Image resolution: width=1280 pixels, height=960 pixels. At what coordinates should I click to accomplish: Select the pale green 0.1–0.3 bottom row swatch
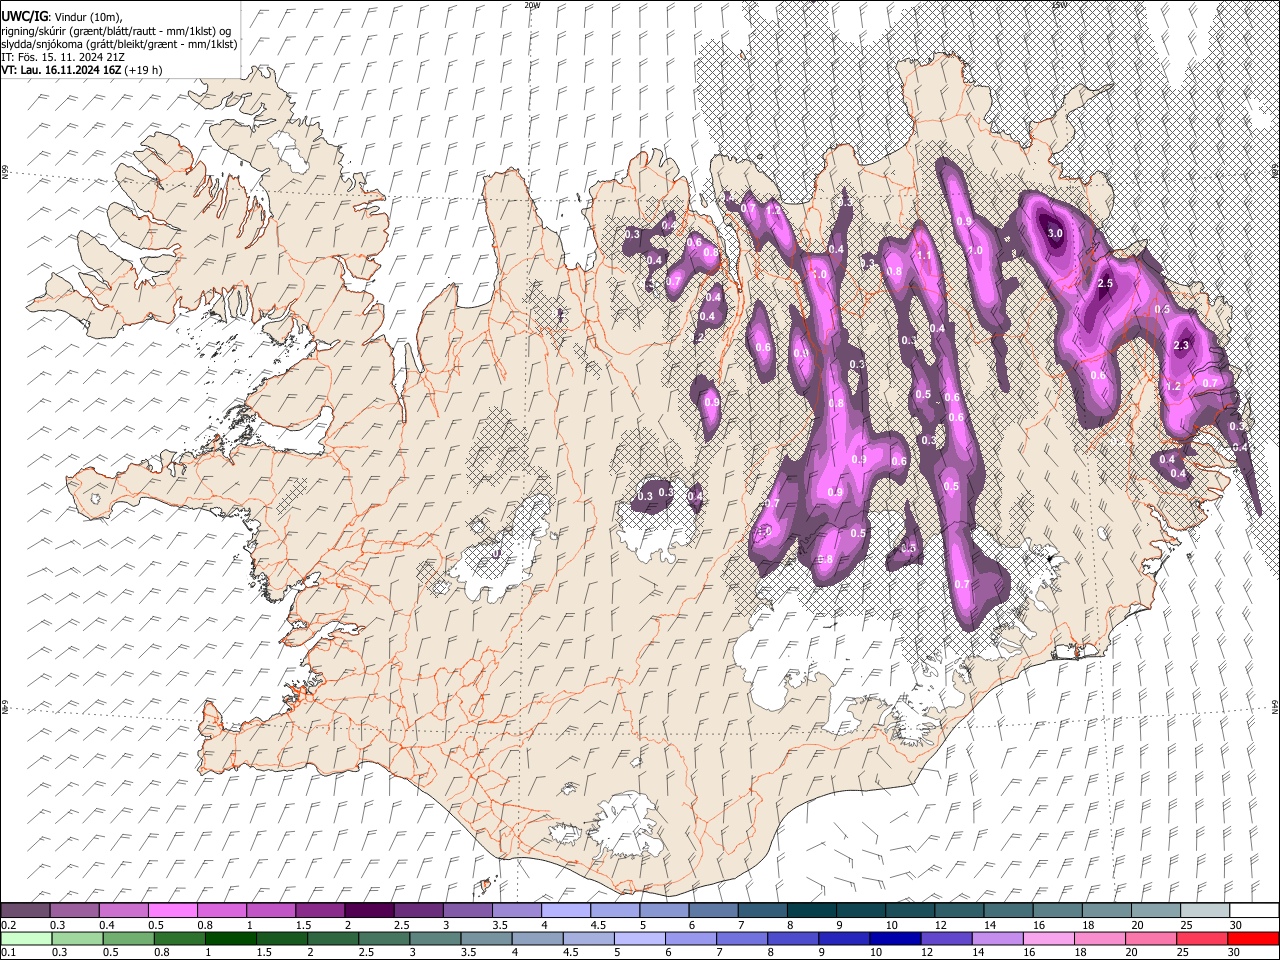[x=25, y=938]
